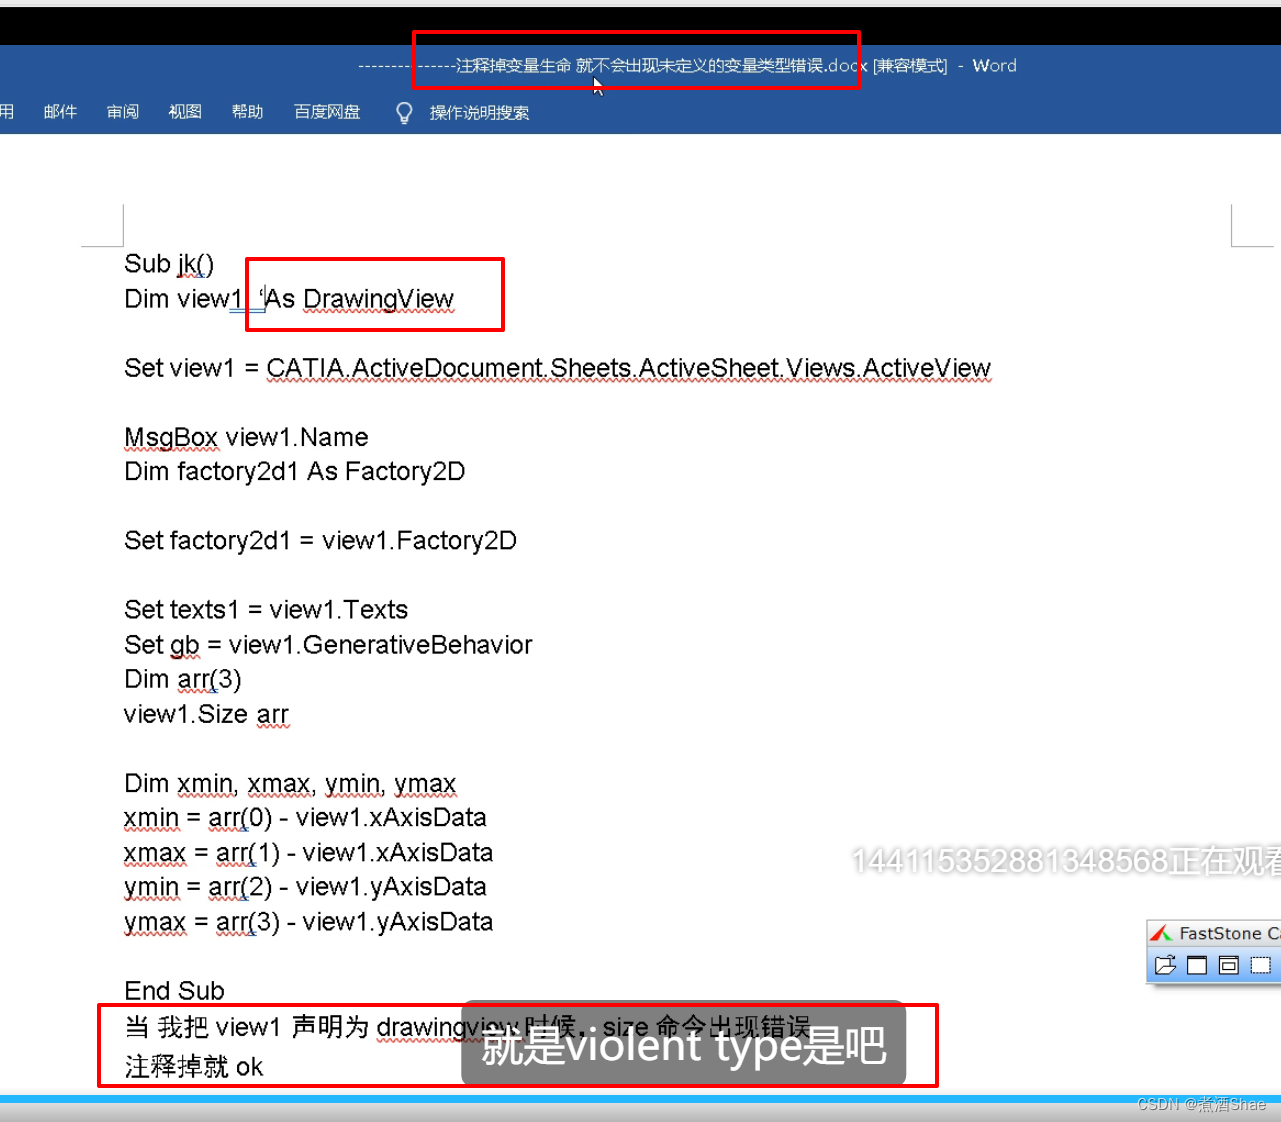Click the FastStone red-green logo icon
Image resolution: width=1281 pixels, height=1122 pixels.
pyautogui.click(x=1161, y=933)
